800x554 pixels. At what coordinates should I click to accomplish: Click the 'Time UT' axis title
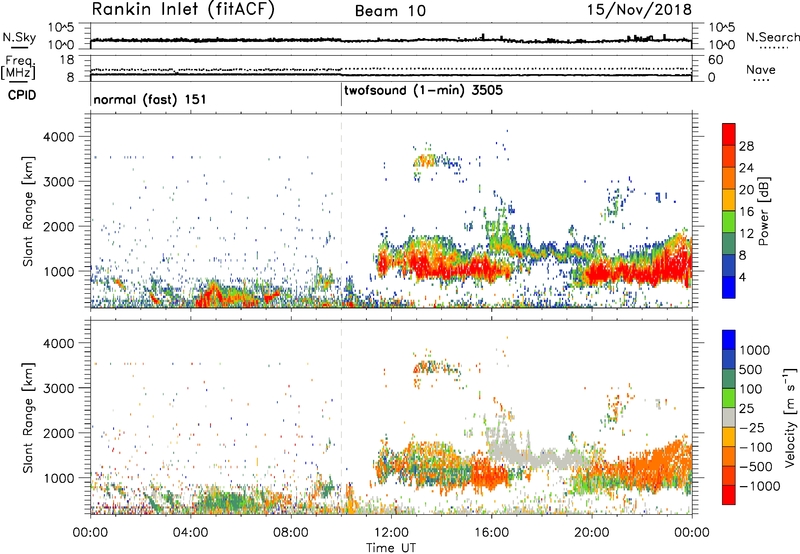point(391,547)
